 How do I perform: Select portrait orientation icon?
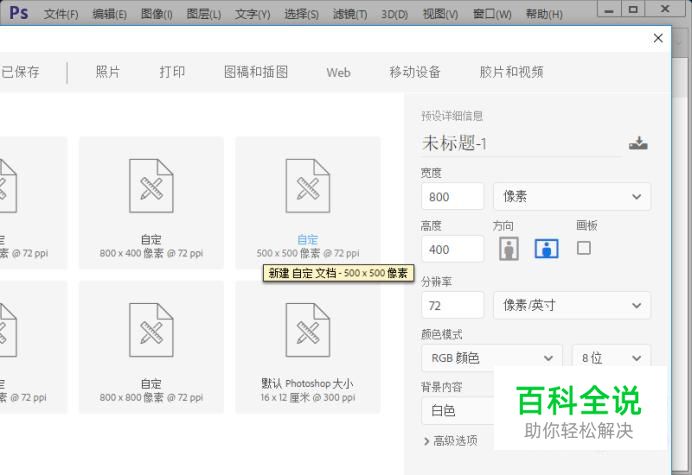coord(508,249)
